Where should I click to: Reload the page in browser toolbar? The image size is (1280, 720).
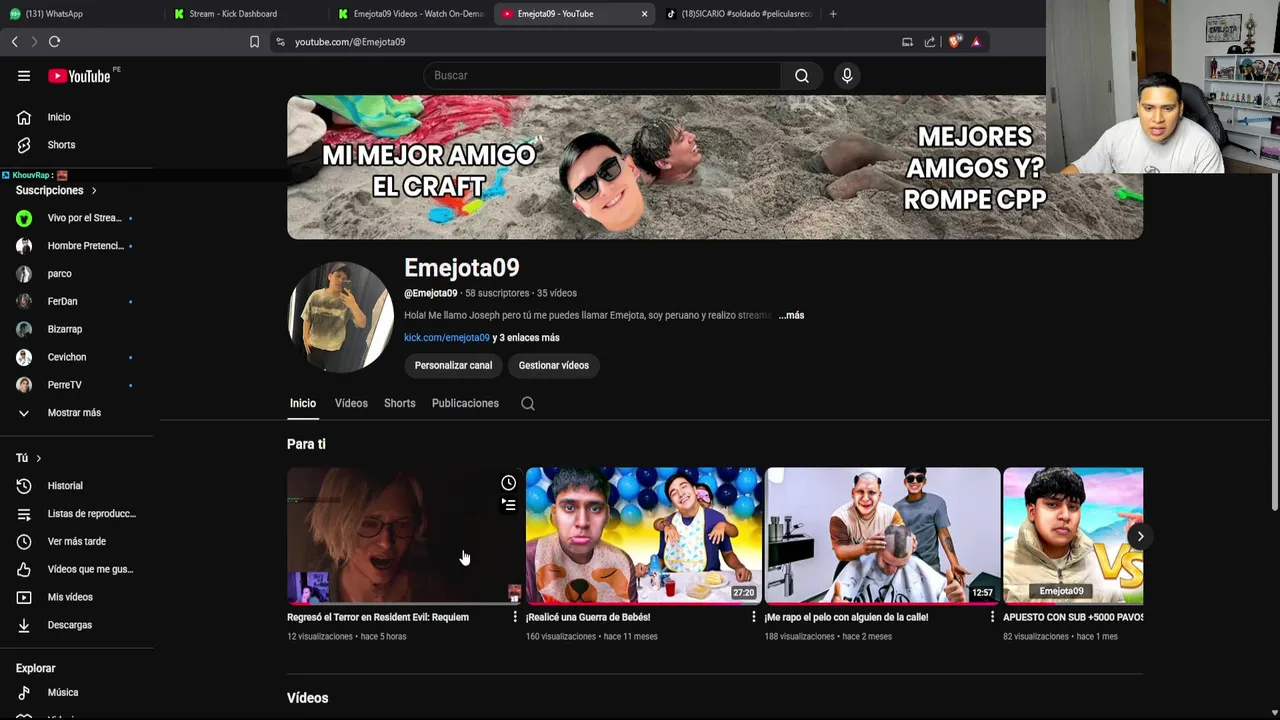point(54,42)
